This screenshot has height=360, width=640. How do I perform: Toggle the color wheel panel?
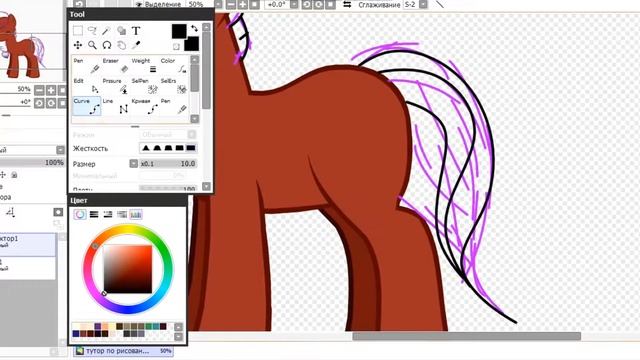coord(80,214)
